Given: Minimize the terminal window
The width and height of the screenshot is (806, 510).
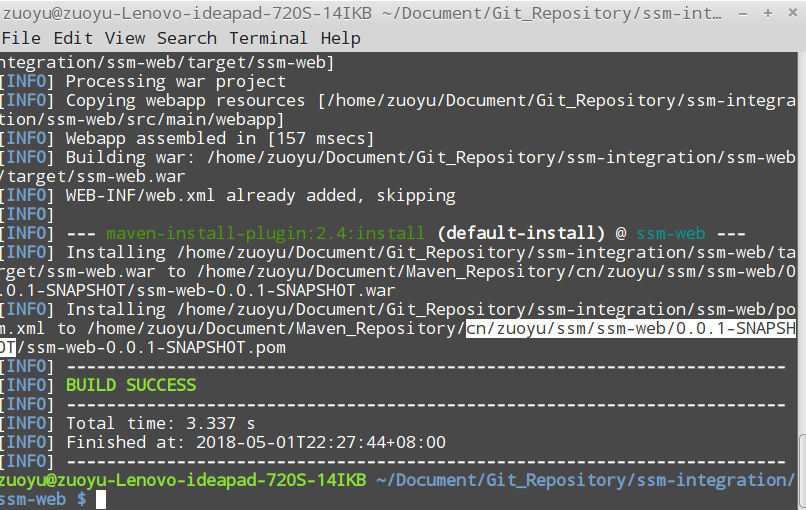Looking at the screenshot, I should tap(743, 14).
